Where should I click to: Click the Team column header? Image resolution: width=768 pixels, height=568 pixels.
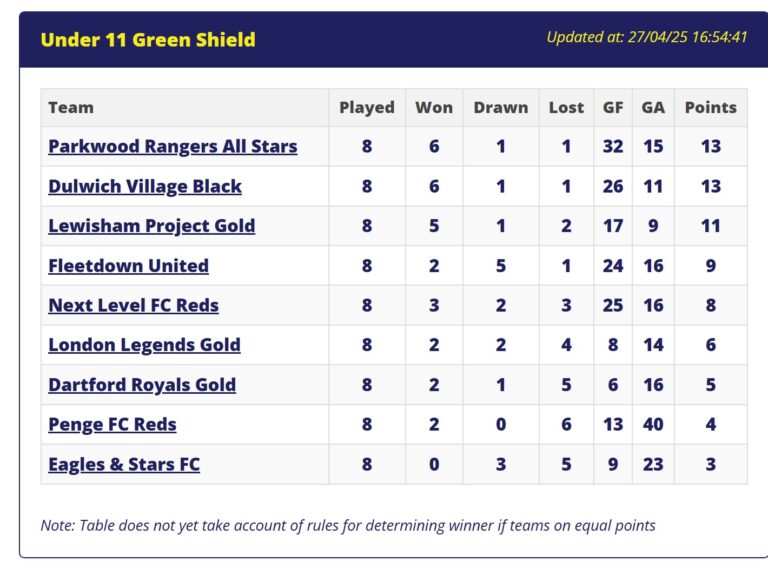pyautogui.click(x=71, y=107)
